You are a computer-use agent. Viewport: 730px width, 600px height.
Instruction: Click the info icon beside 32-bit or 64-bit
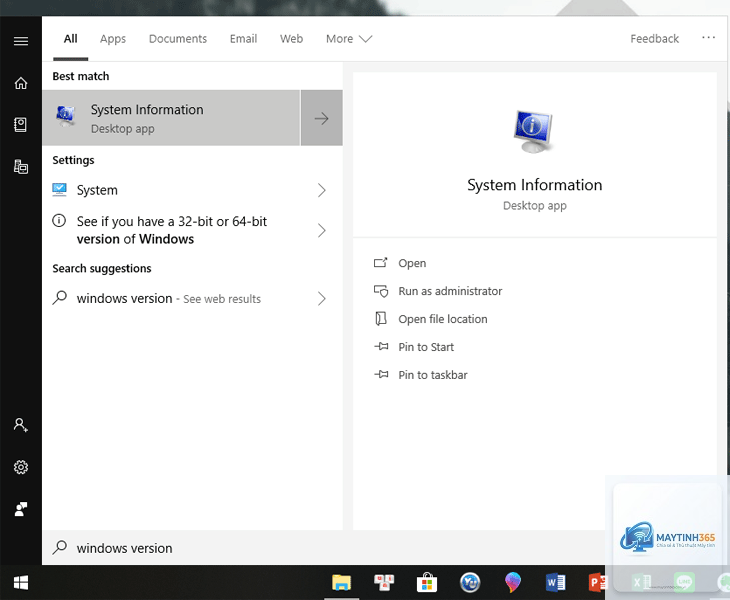(x=59, y=220)
